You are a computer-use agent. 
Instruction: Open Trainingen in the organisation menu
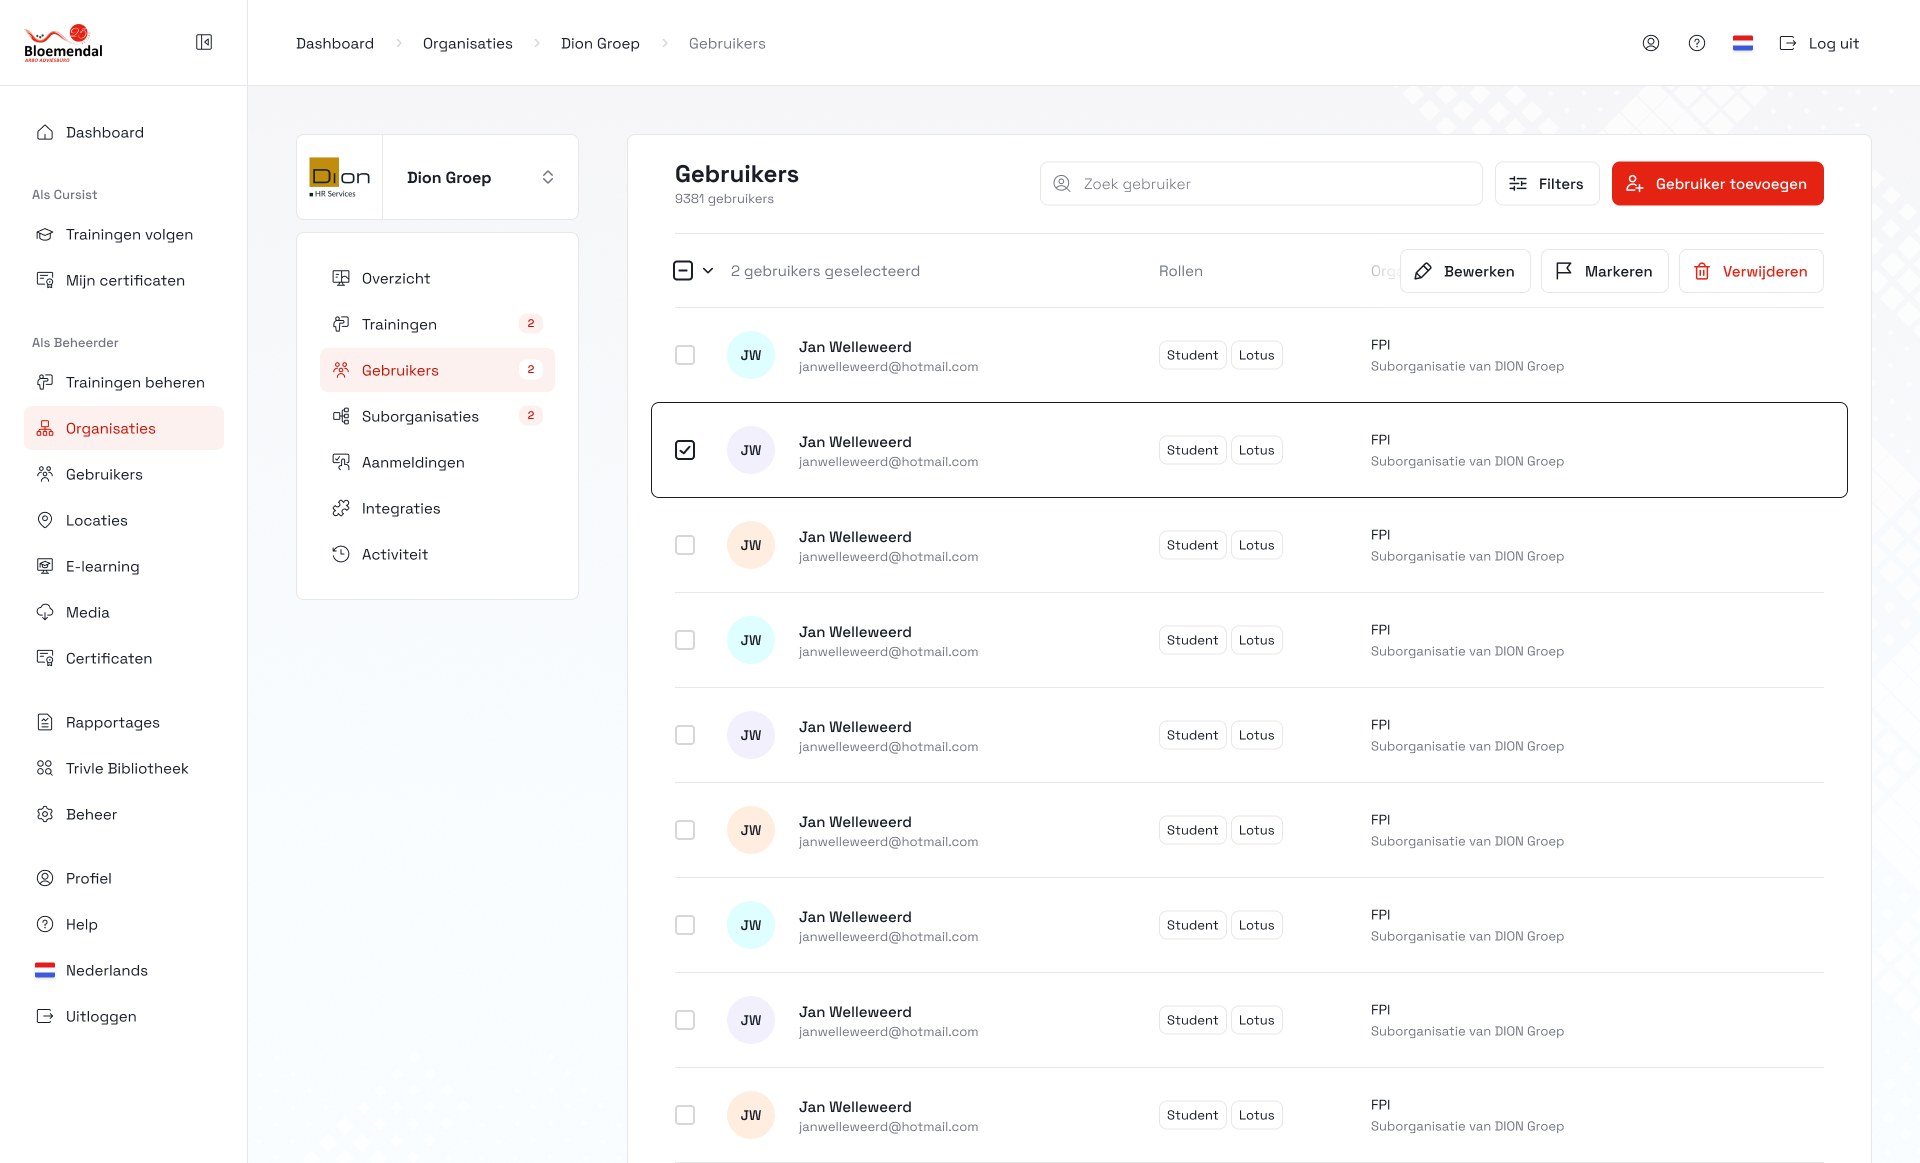click(437, 324)
